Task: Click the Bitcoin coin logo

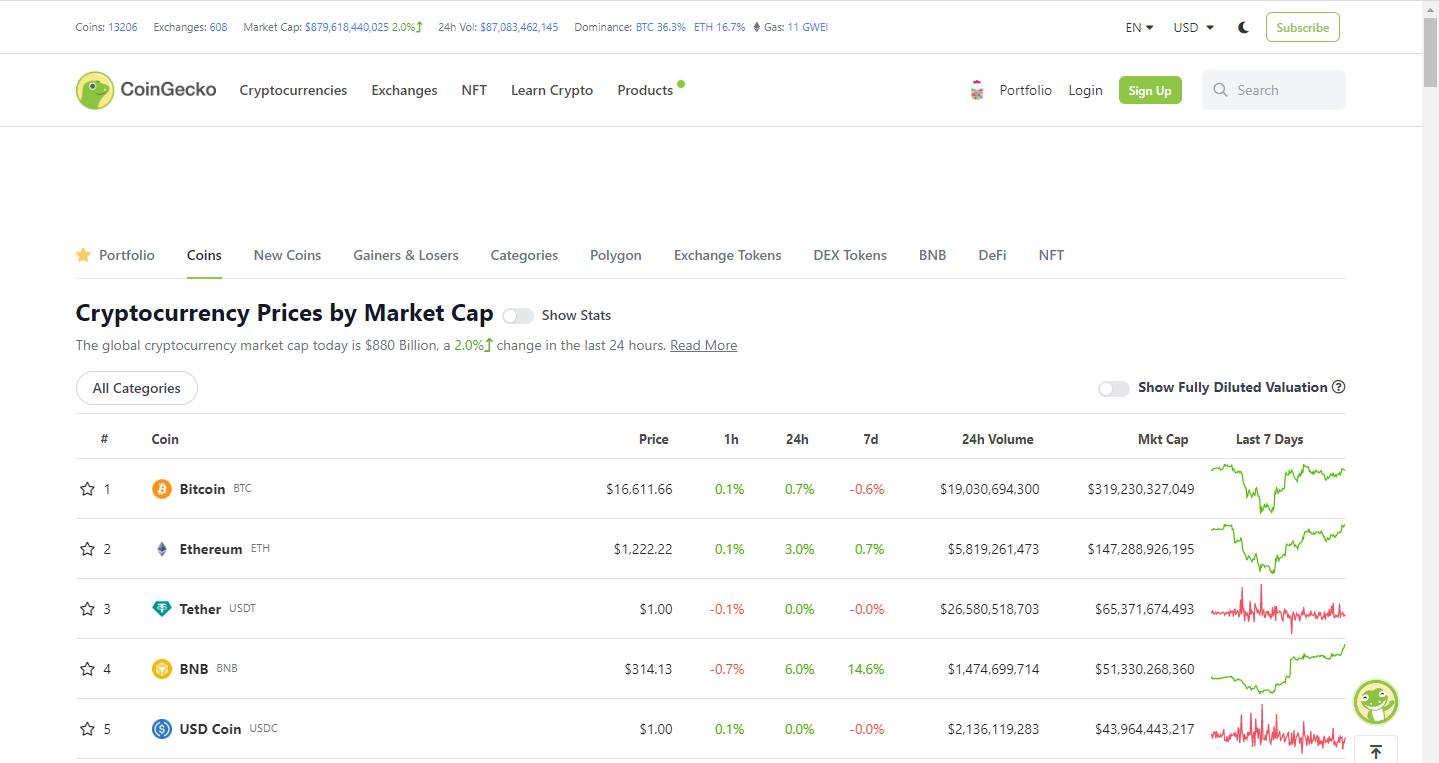Action: click(x=162, y=489)
